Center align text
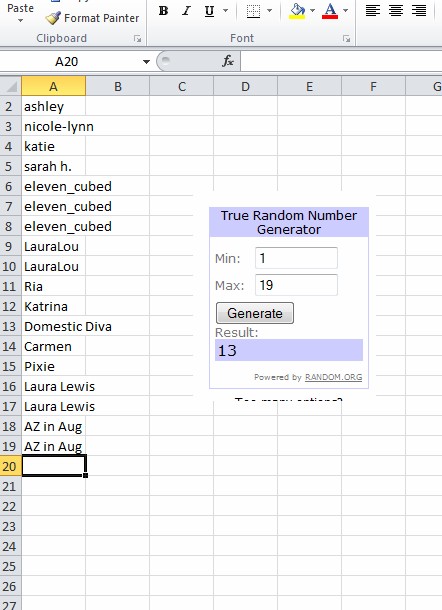Viewport: 442px width, 610px height. point(396,11)
